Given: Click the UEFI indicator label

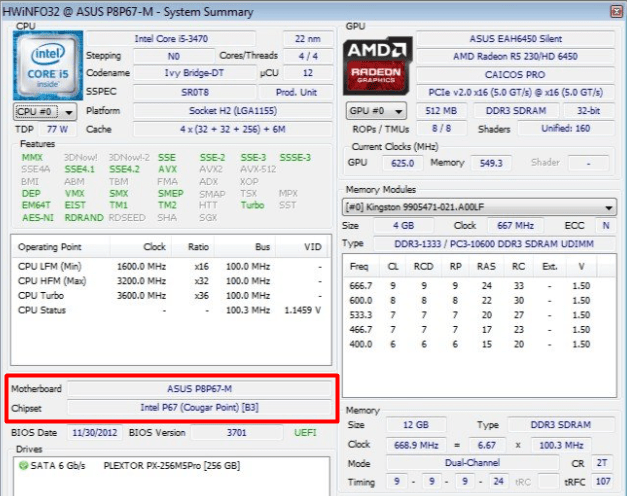Looking at the screenshot, I should [x=306, y=433].
